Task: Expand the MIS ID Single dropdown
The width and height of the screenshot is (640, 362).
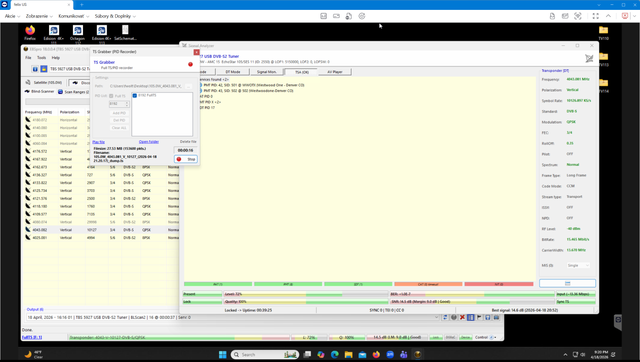Action: pyautogui.click(x=578, y=265)
